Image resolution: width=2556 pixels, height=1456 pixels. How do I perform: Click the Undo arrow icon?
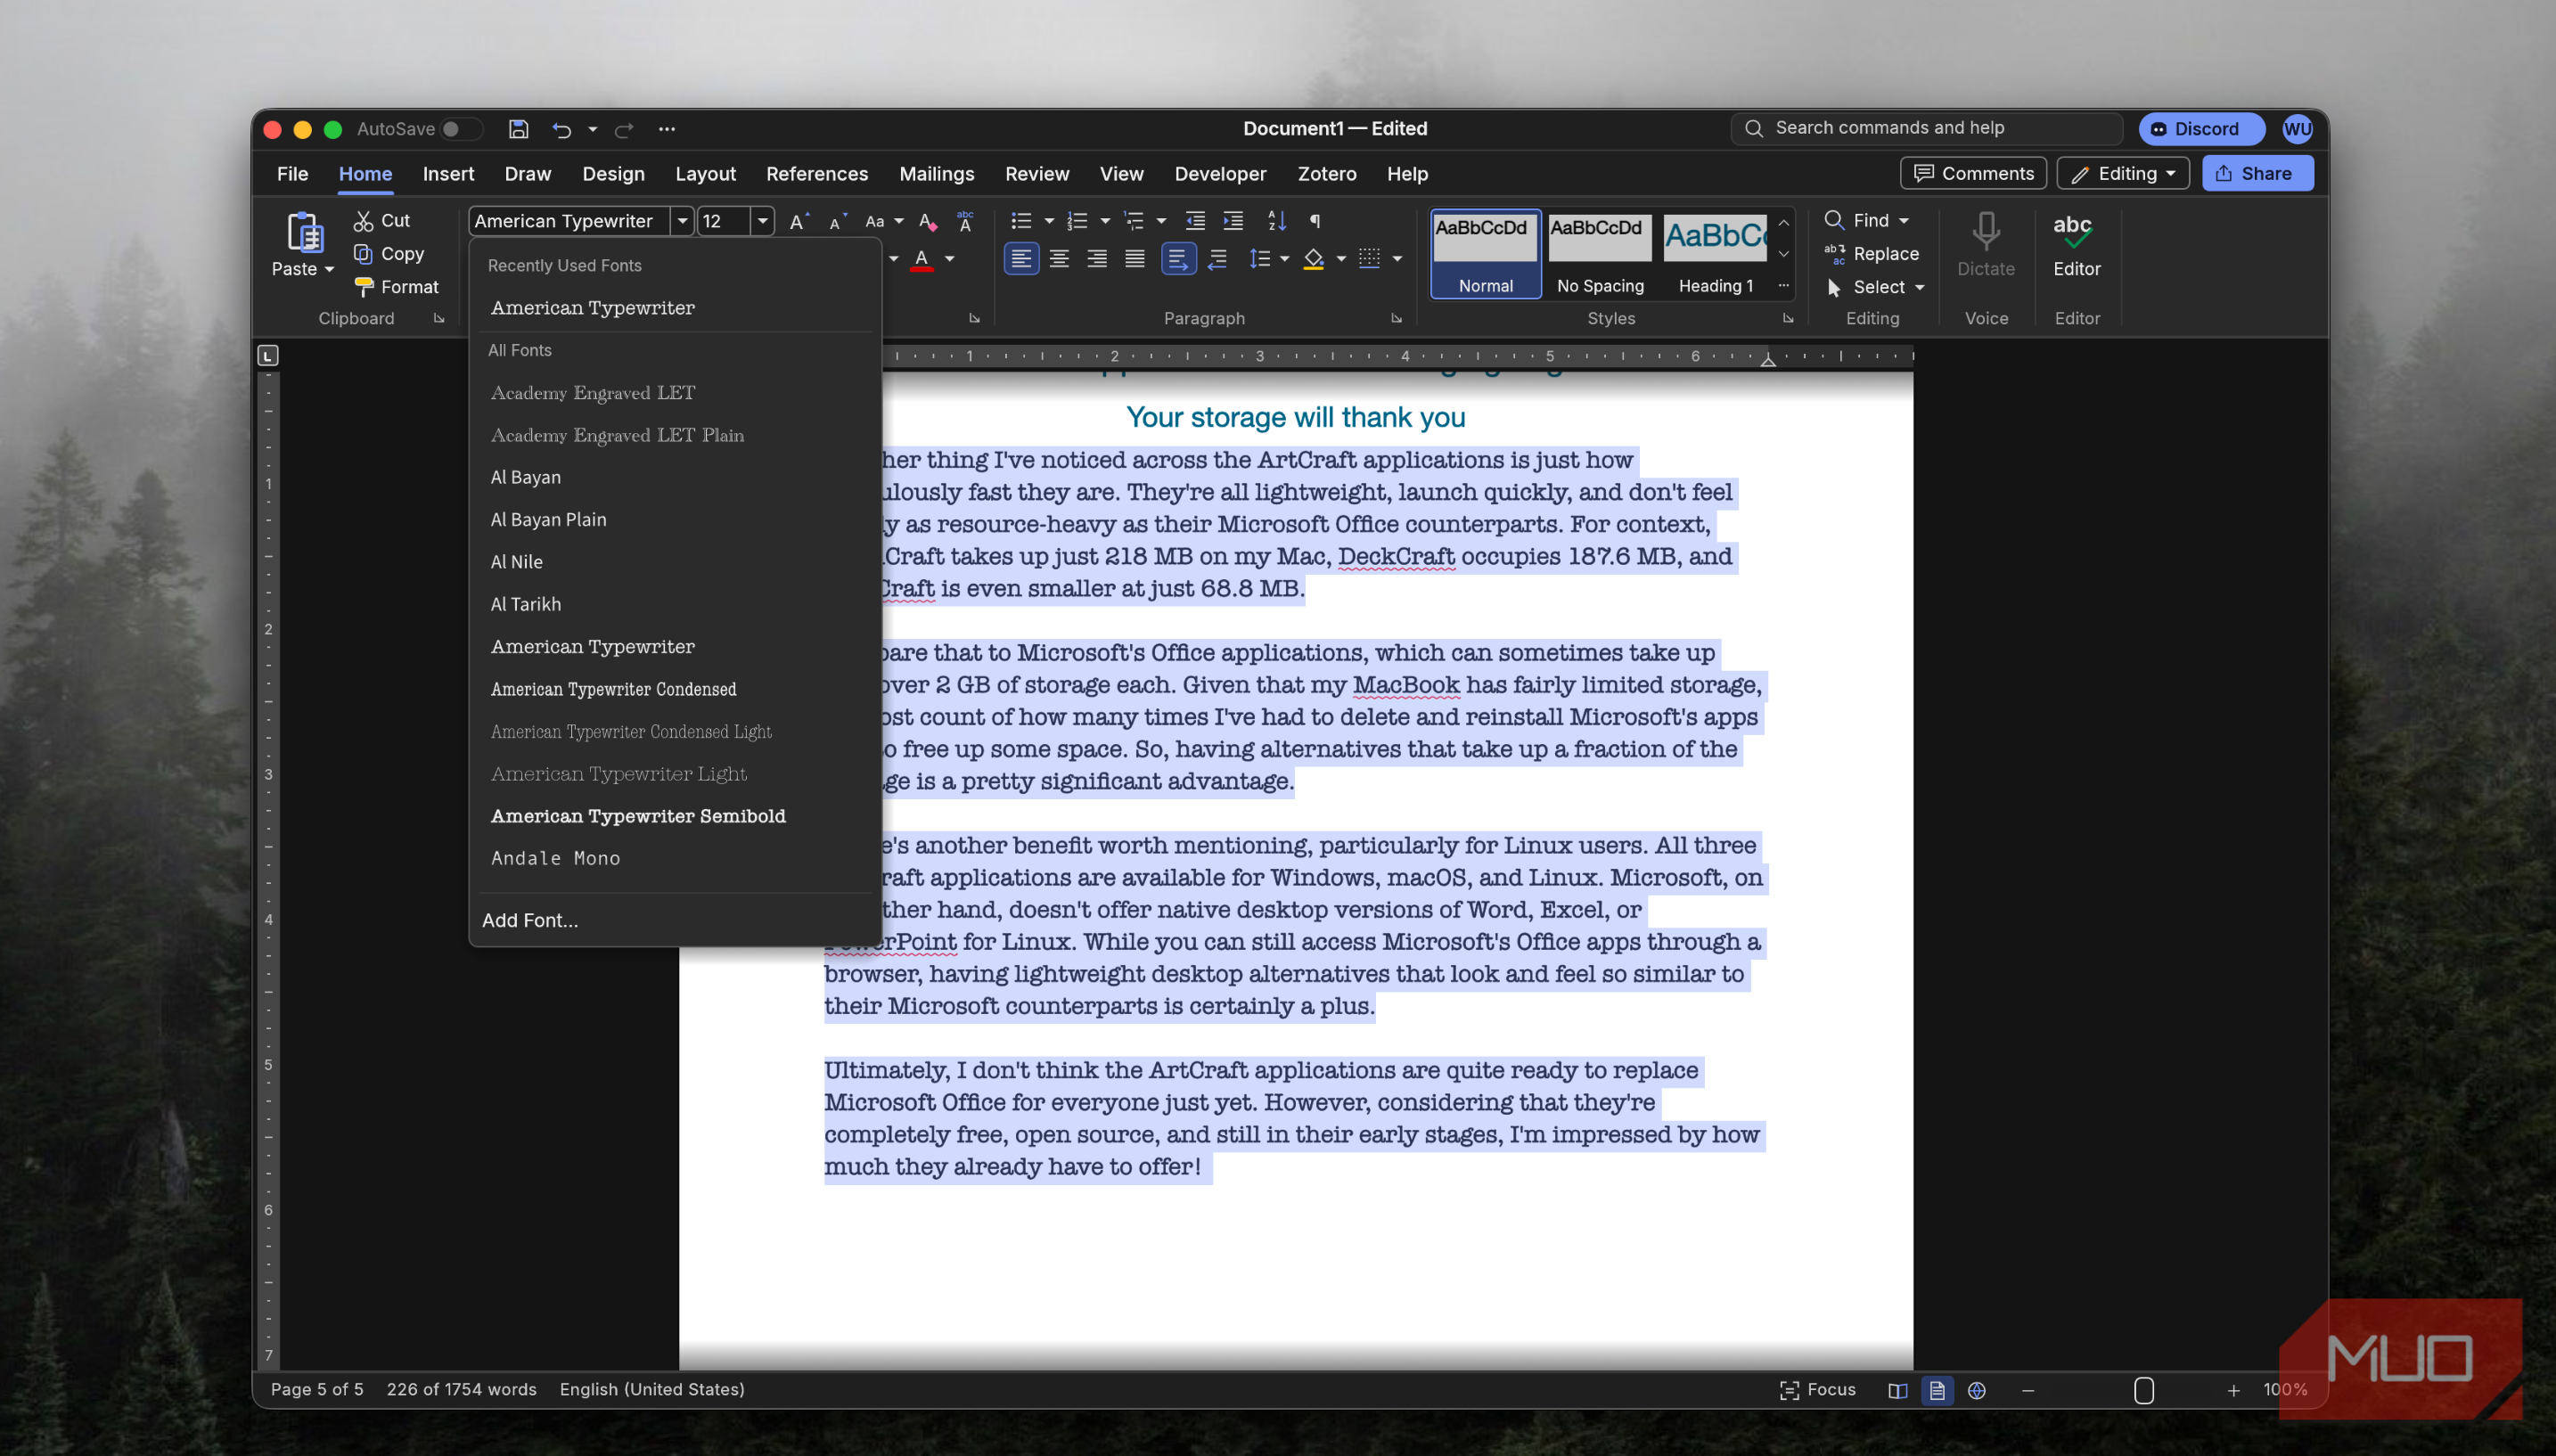coord(561,129)
